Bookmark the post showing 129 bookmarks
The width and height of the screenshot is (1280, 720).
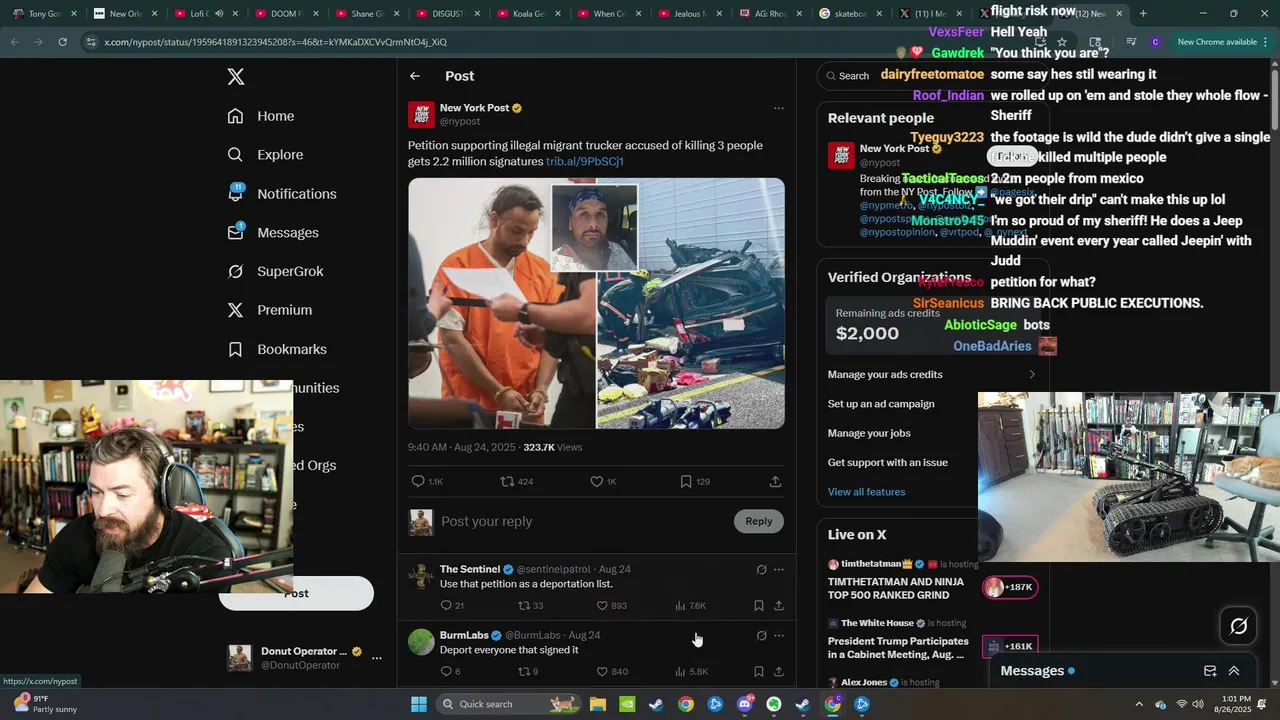pos(695,482)
